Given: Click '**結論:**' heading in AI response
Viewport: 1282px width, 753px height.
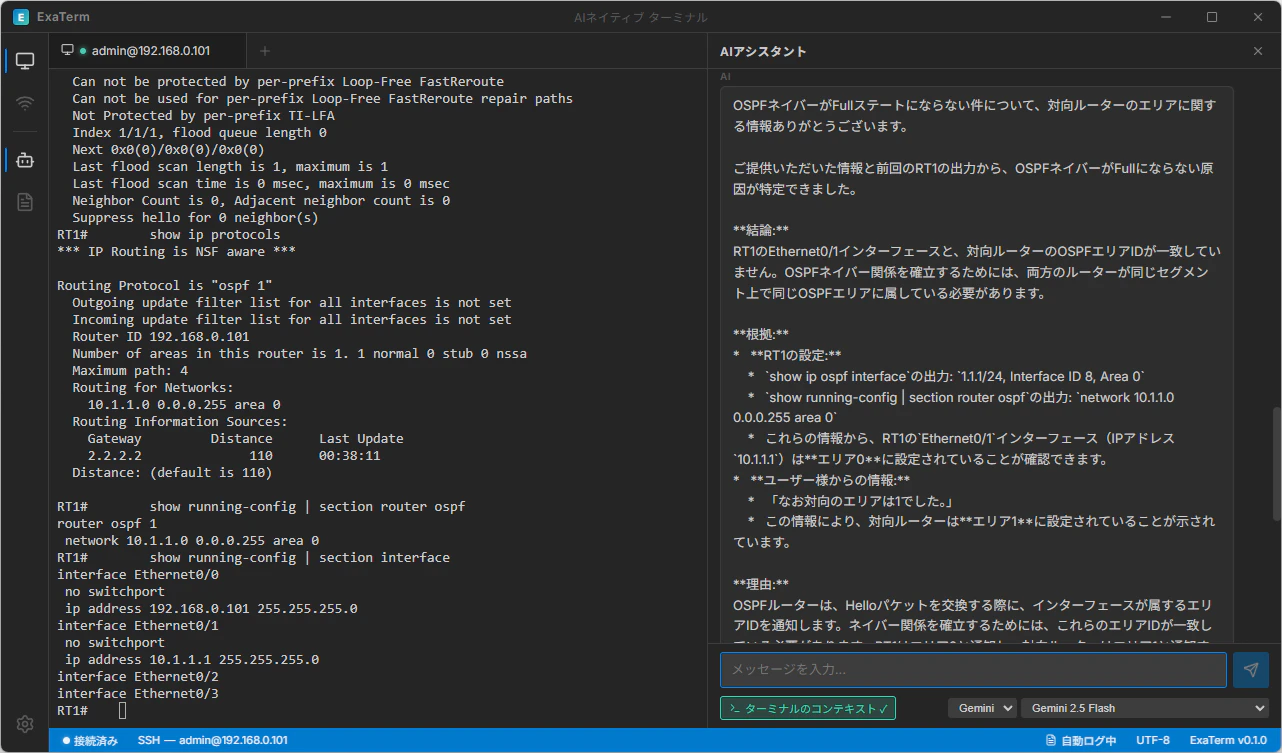Looking at the screenshot, I should tap(761, 231).
